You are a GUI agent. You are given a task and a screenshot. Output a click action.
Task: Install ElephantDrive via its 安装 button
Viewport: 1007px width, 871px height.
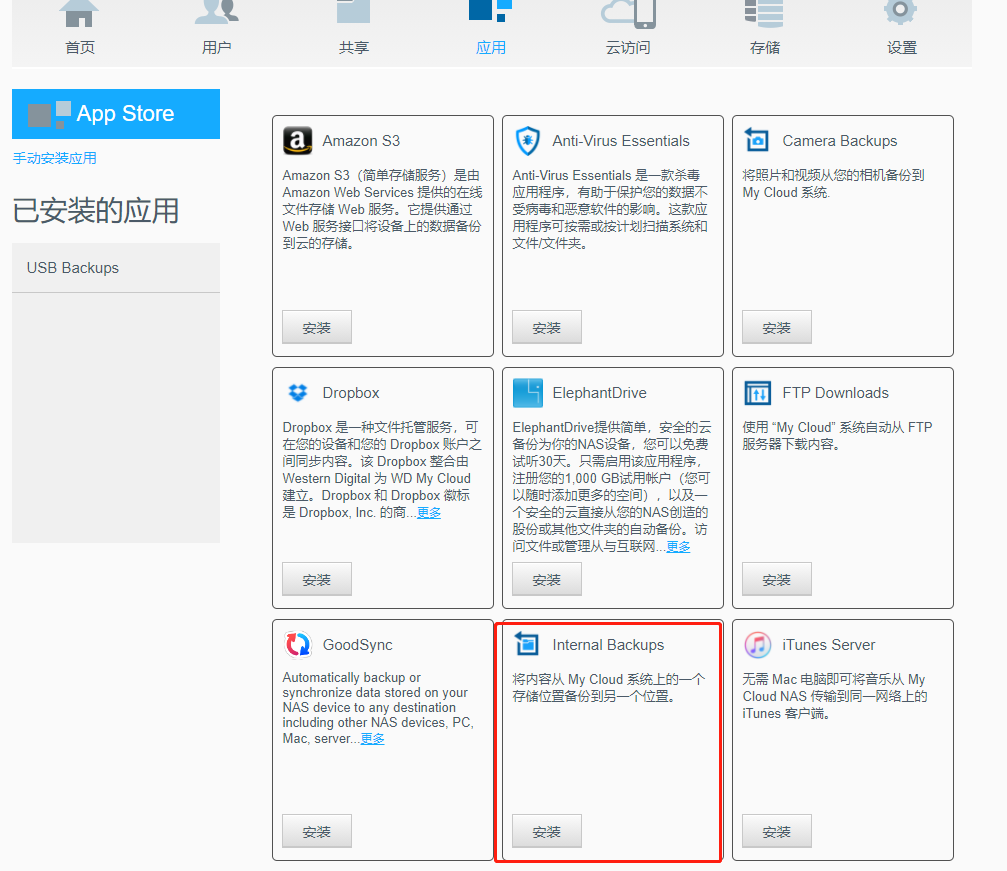point(547,579)
